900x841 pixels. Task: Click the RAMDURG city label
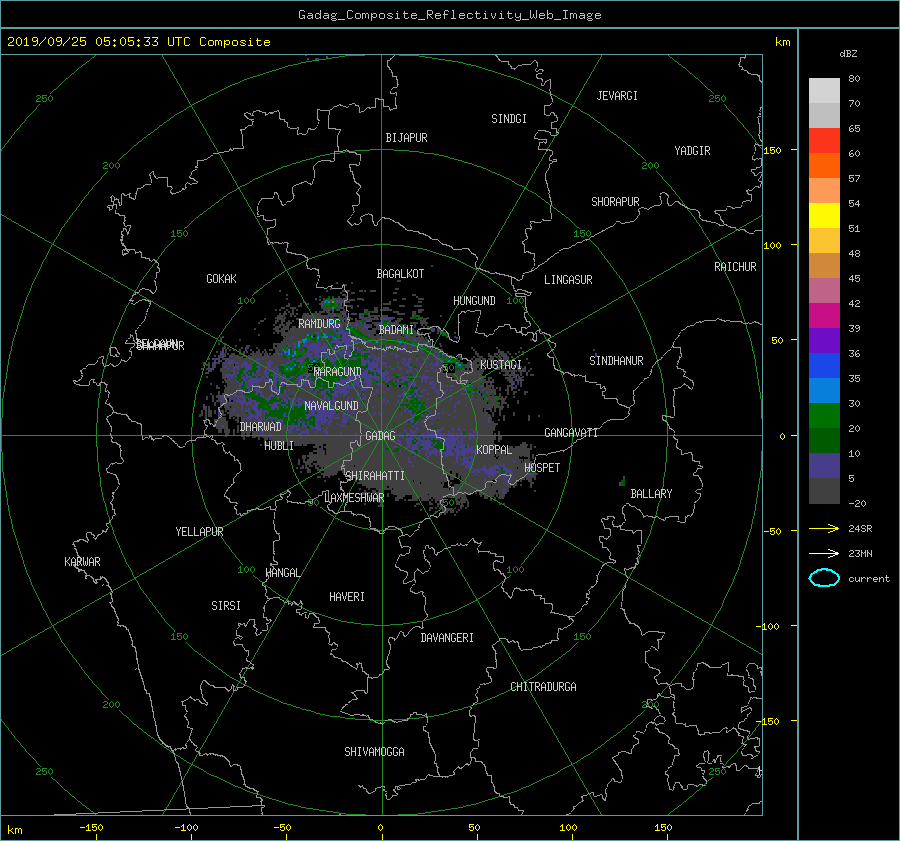319,324
